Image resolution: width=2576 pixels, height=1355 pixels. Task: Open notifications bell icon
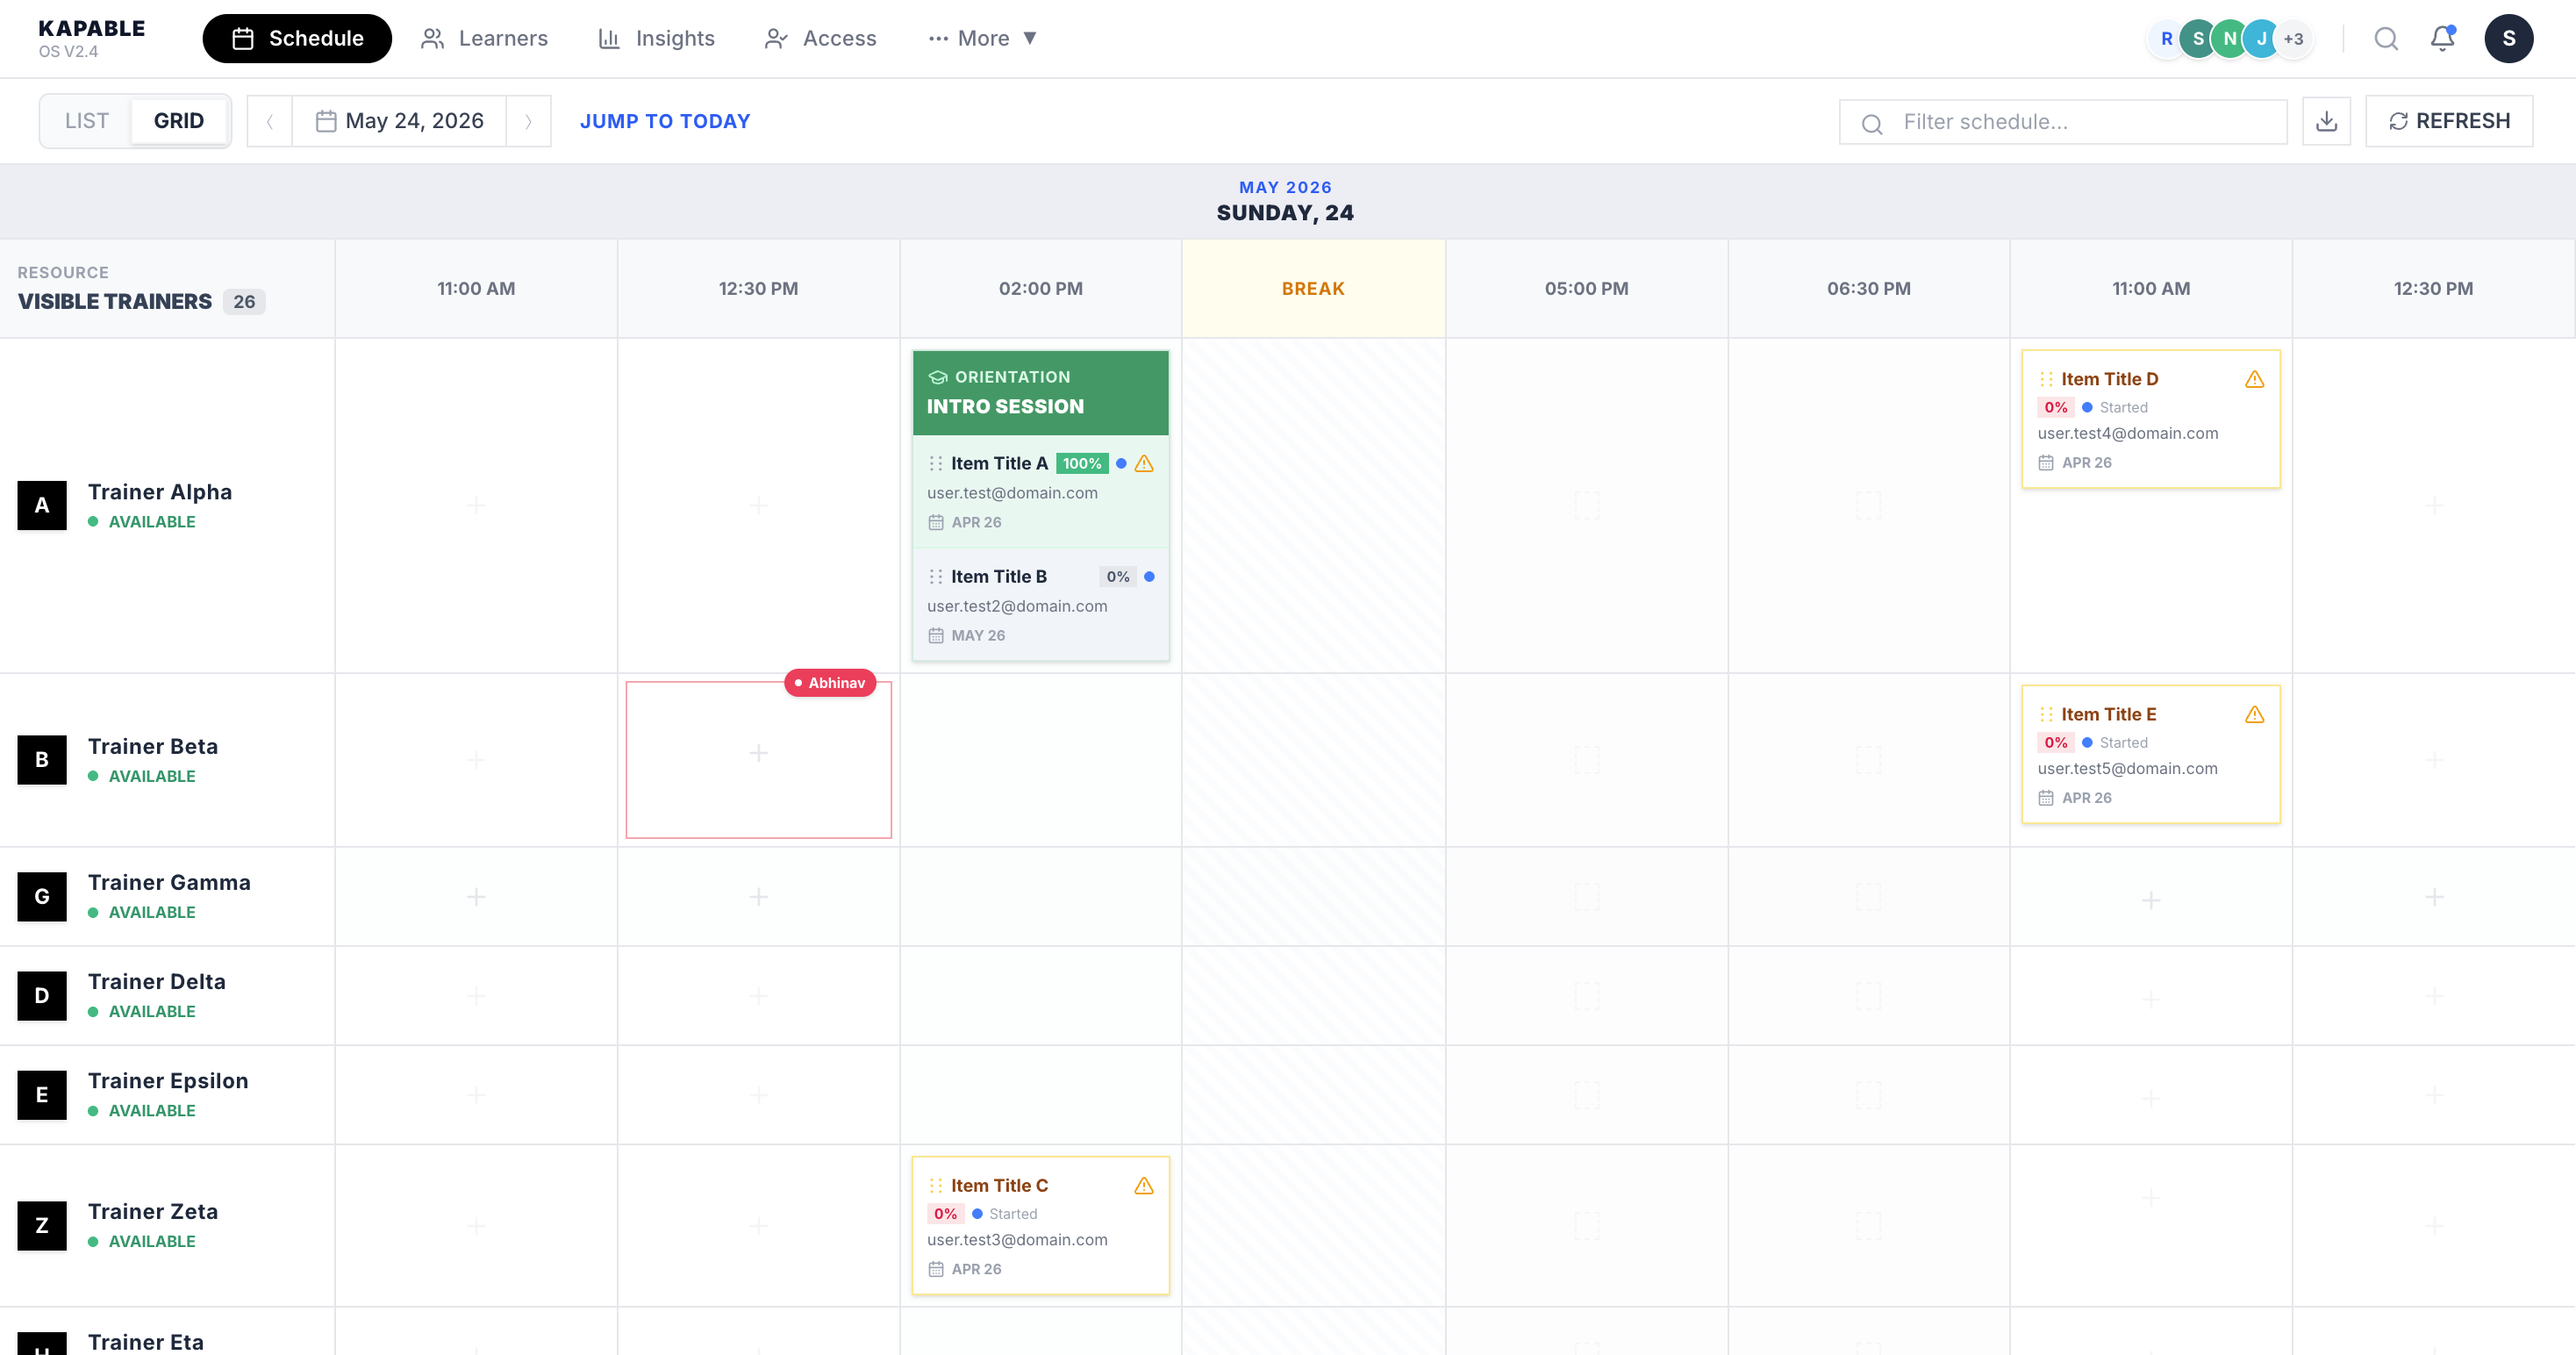tap(2442, 38)
